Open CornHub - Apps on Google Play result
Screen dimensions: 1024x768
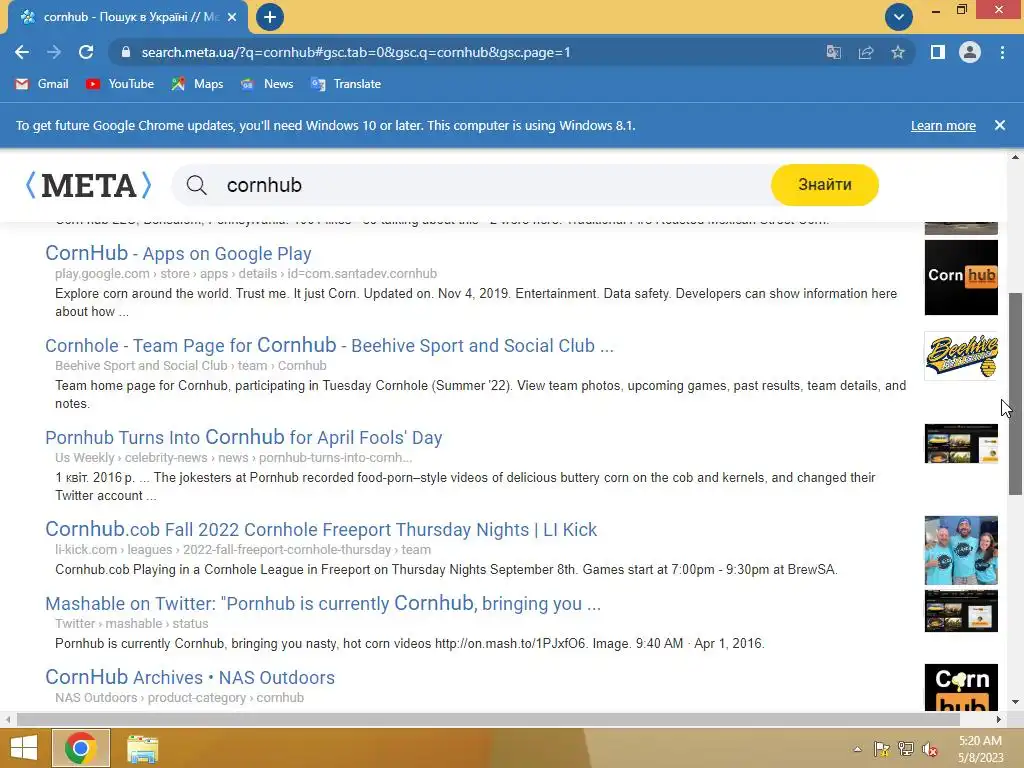coord(178,253)
